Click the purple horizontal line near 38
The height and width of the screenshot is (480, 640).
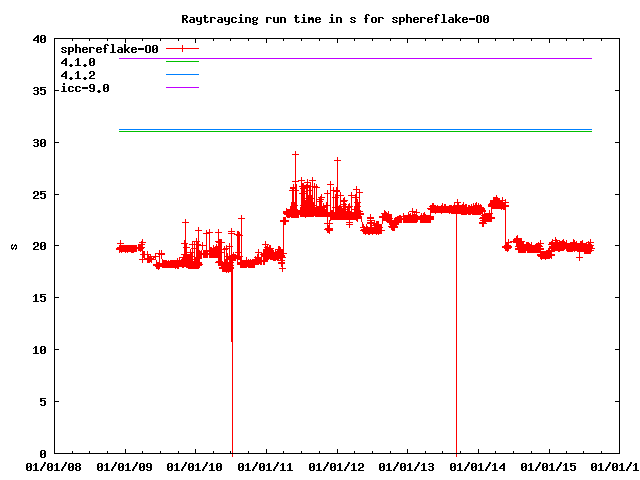coord(400,59)
